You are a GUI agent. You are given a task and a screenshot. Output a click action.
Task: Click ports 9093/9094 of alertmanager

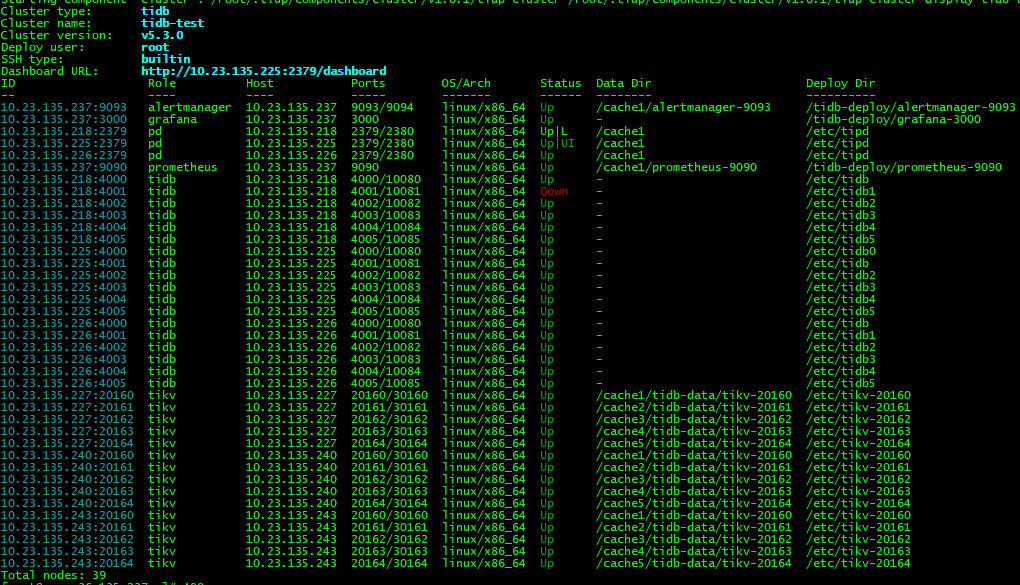(x=382, y=107)
